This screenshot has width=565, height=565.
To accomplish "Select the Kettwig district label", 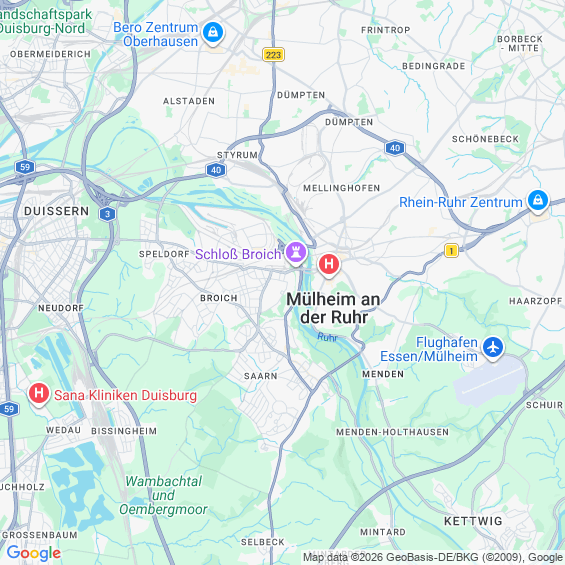I will click(473, 521).
